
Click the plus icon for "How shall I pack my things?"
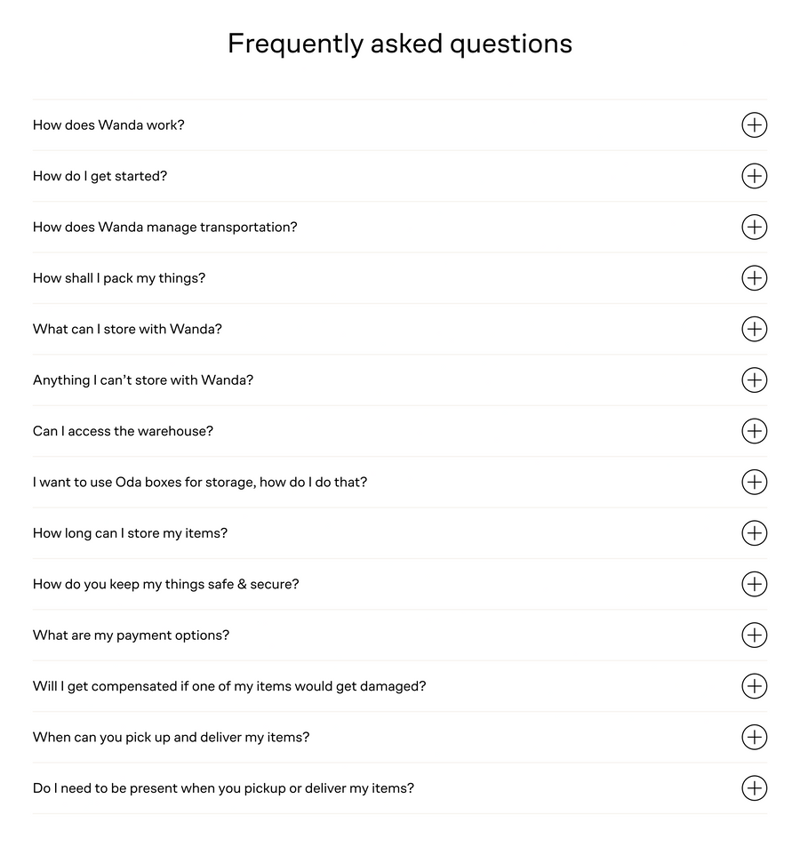(754, 278)
